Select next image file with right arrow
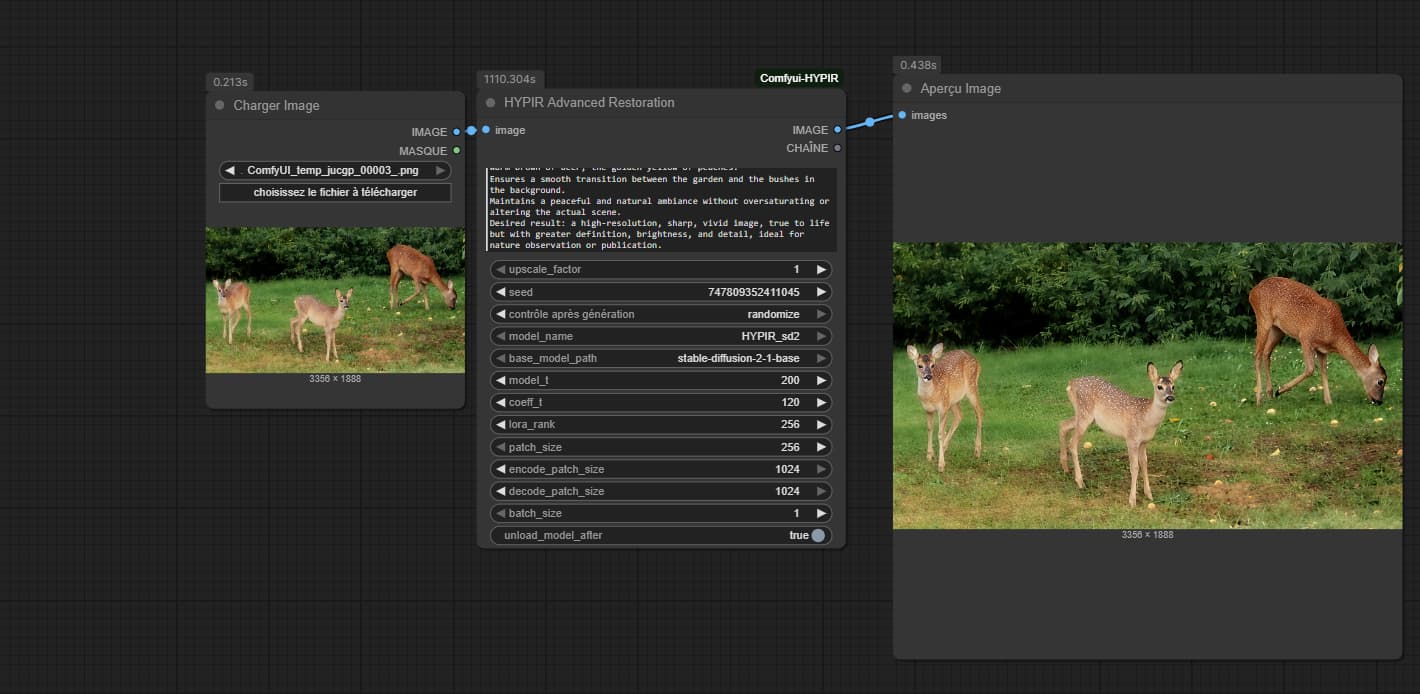The image size is (1420, 694). pyautogui.click(x=441, y=171)
